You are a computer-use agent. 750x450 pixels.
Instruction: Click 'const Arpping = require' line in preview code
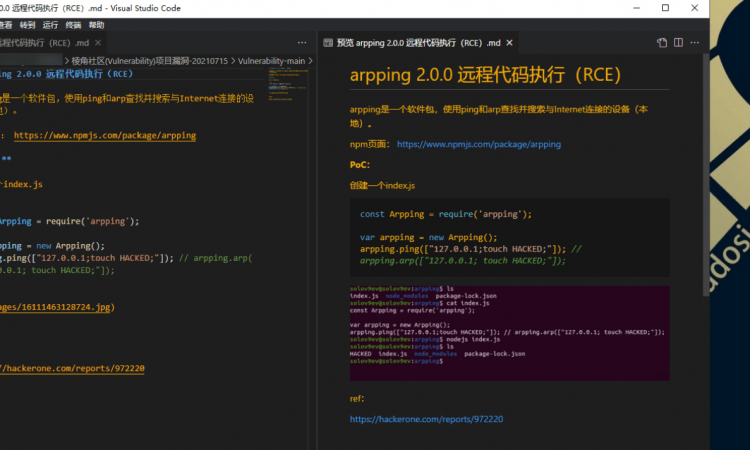click(446, 214)
